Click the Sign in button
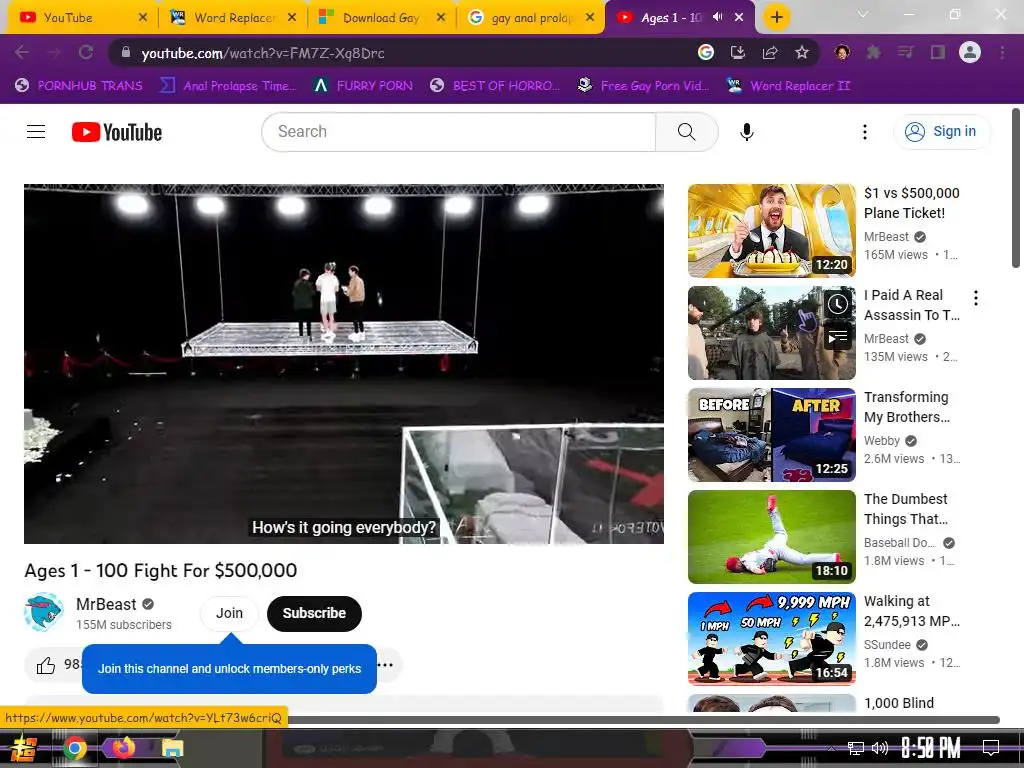1024x768 pixels. pos(941,132)
